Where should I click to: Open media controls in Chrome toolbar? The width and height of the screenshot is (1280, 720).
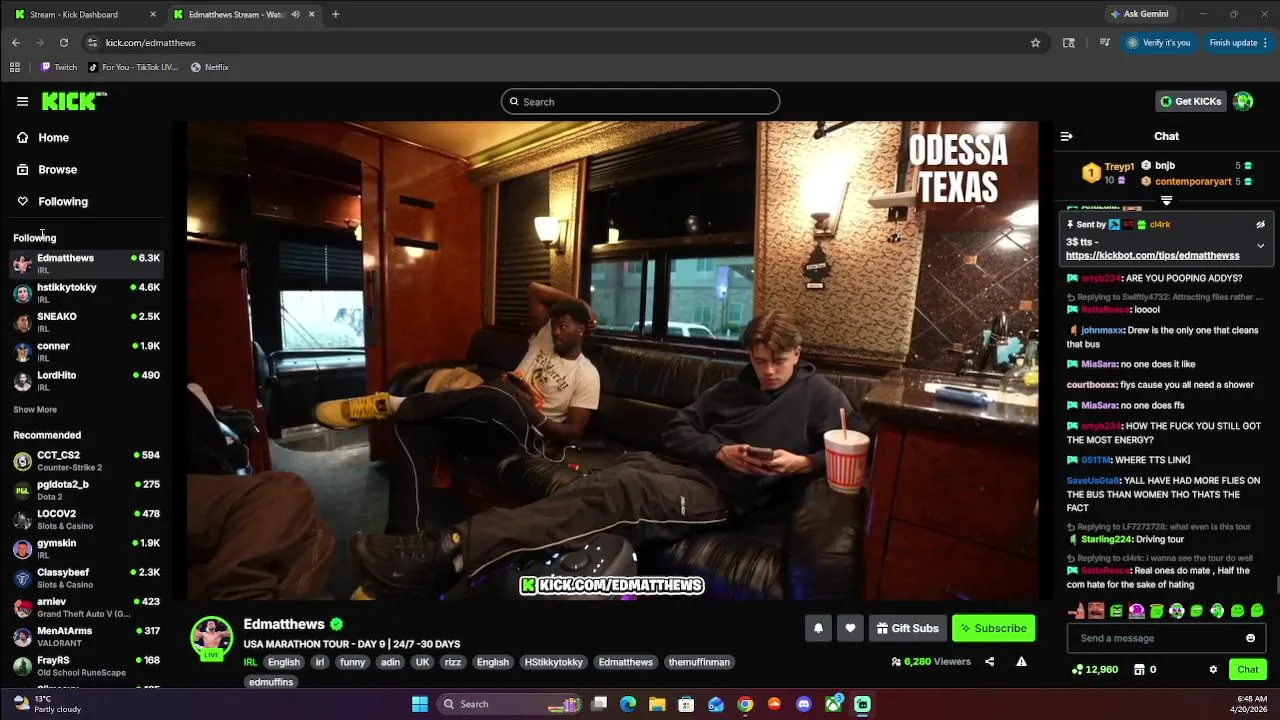[x=1105, y=43]
